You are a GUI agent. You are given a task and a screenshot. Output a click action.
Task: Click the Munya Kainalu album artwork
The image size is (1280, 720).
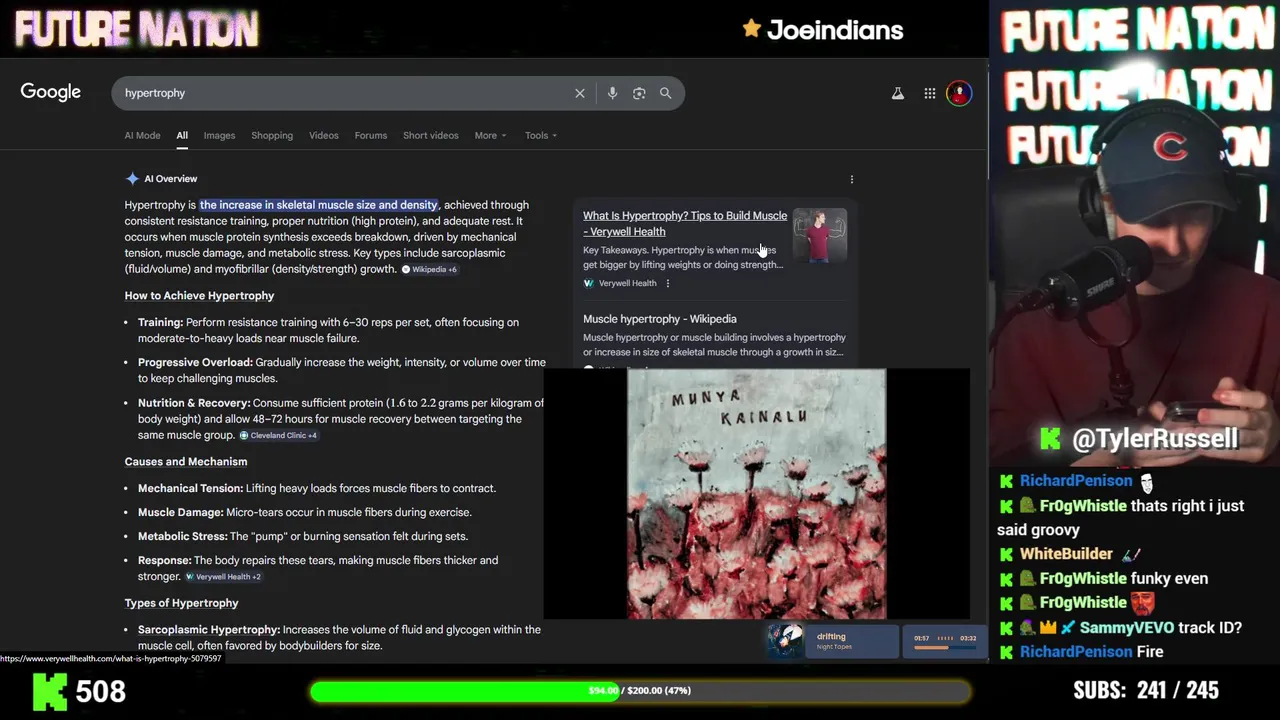[757, 495]
